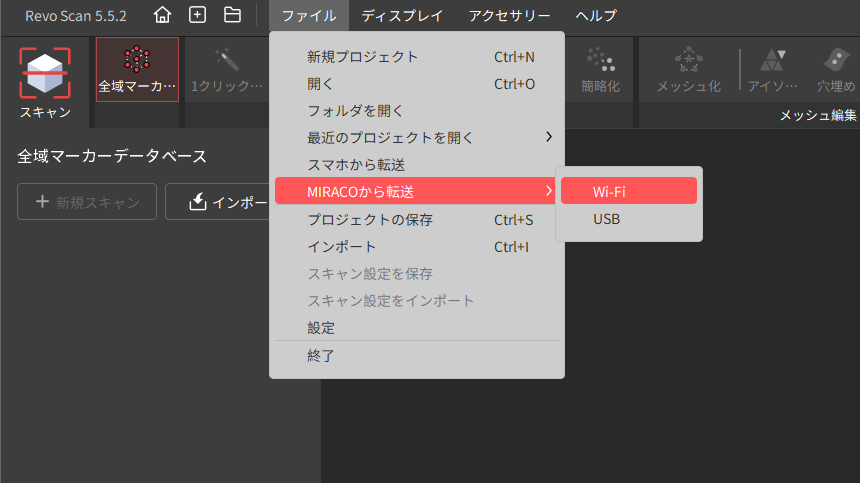Open the Display (ディスプレイ) menu

pos(402,15)
